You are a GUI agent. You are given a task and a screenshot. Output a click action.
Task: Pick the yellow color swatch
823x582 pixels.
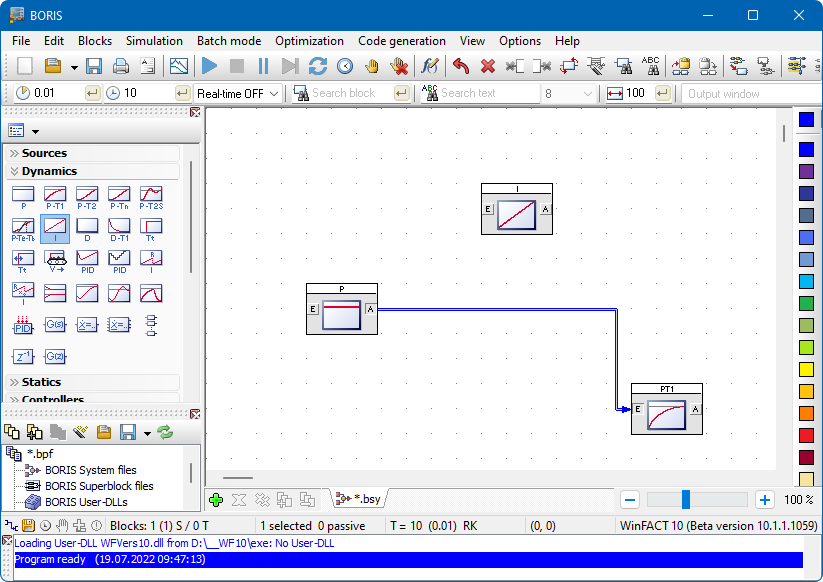[806, 369]
